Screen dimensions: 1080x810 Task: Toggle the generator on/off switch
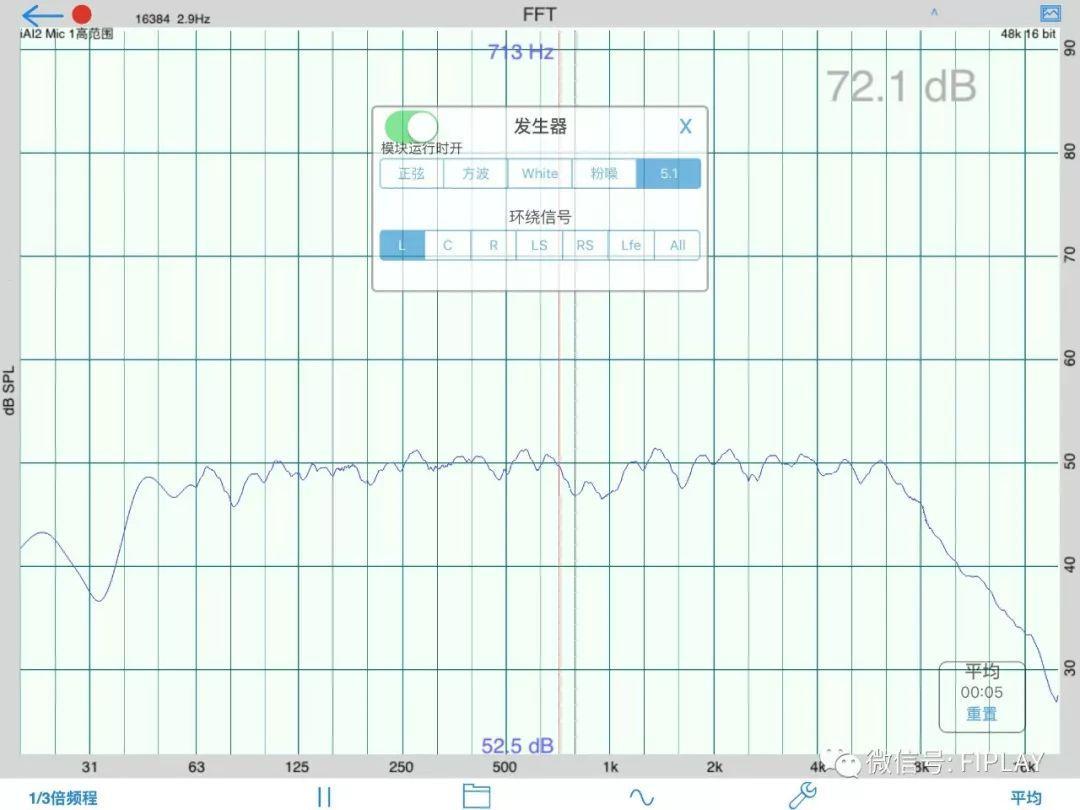pyautogui.click(x=411, y=126)
